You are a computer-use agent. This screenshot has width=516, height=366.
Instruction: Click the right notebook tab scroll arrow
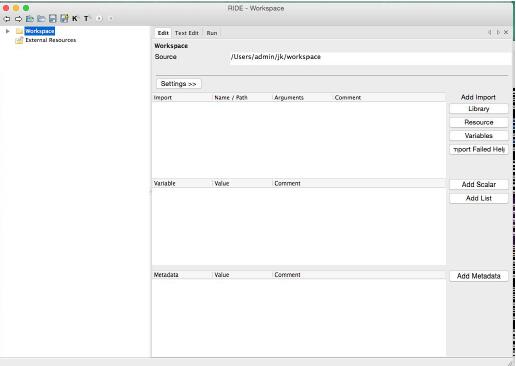(498, 32)
